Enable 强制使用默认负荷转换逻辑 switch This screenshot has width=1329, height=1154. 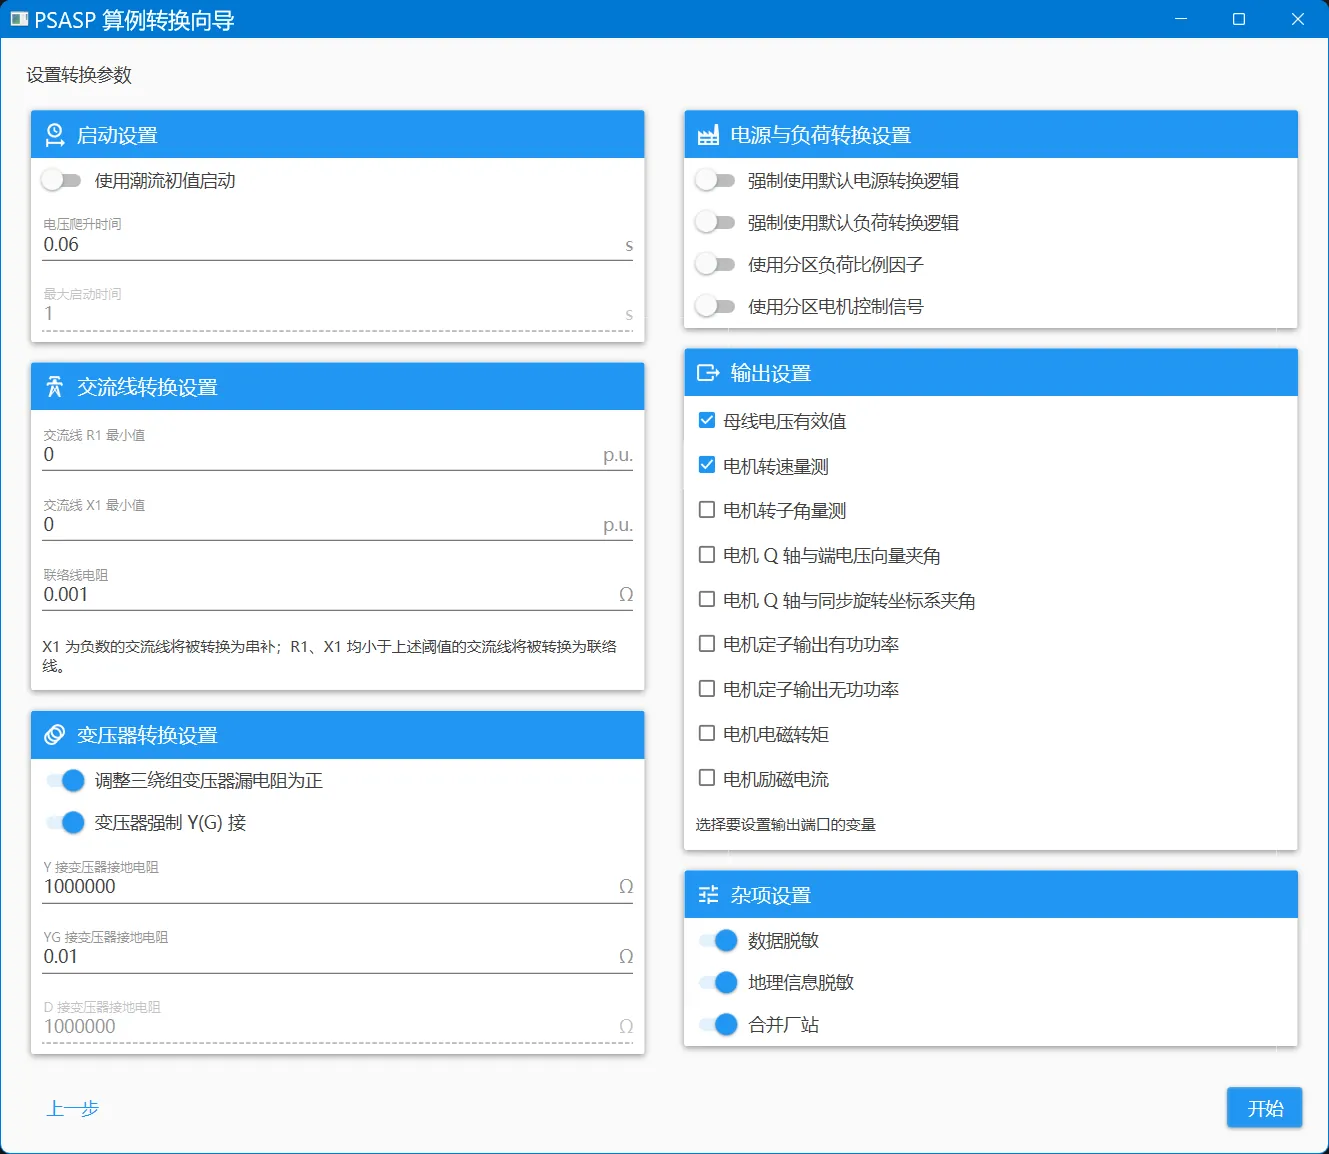point(715,223)
